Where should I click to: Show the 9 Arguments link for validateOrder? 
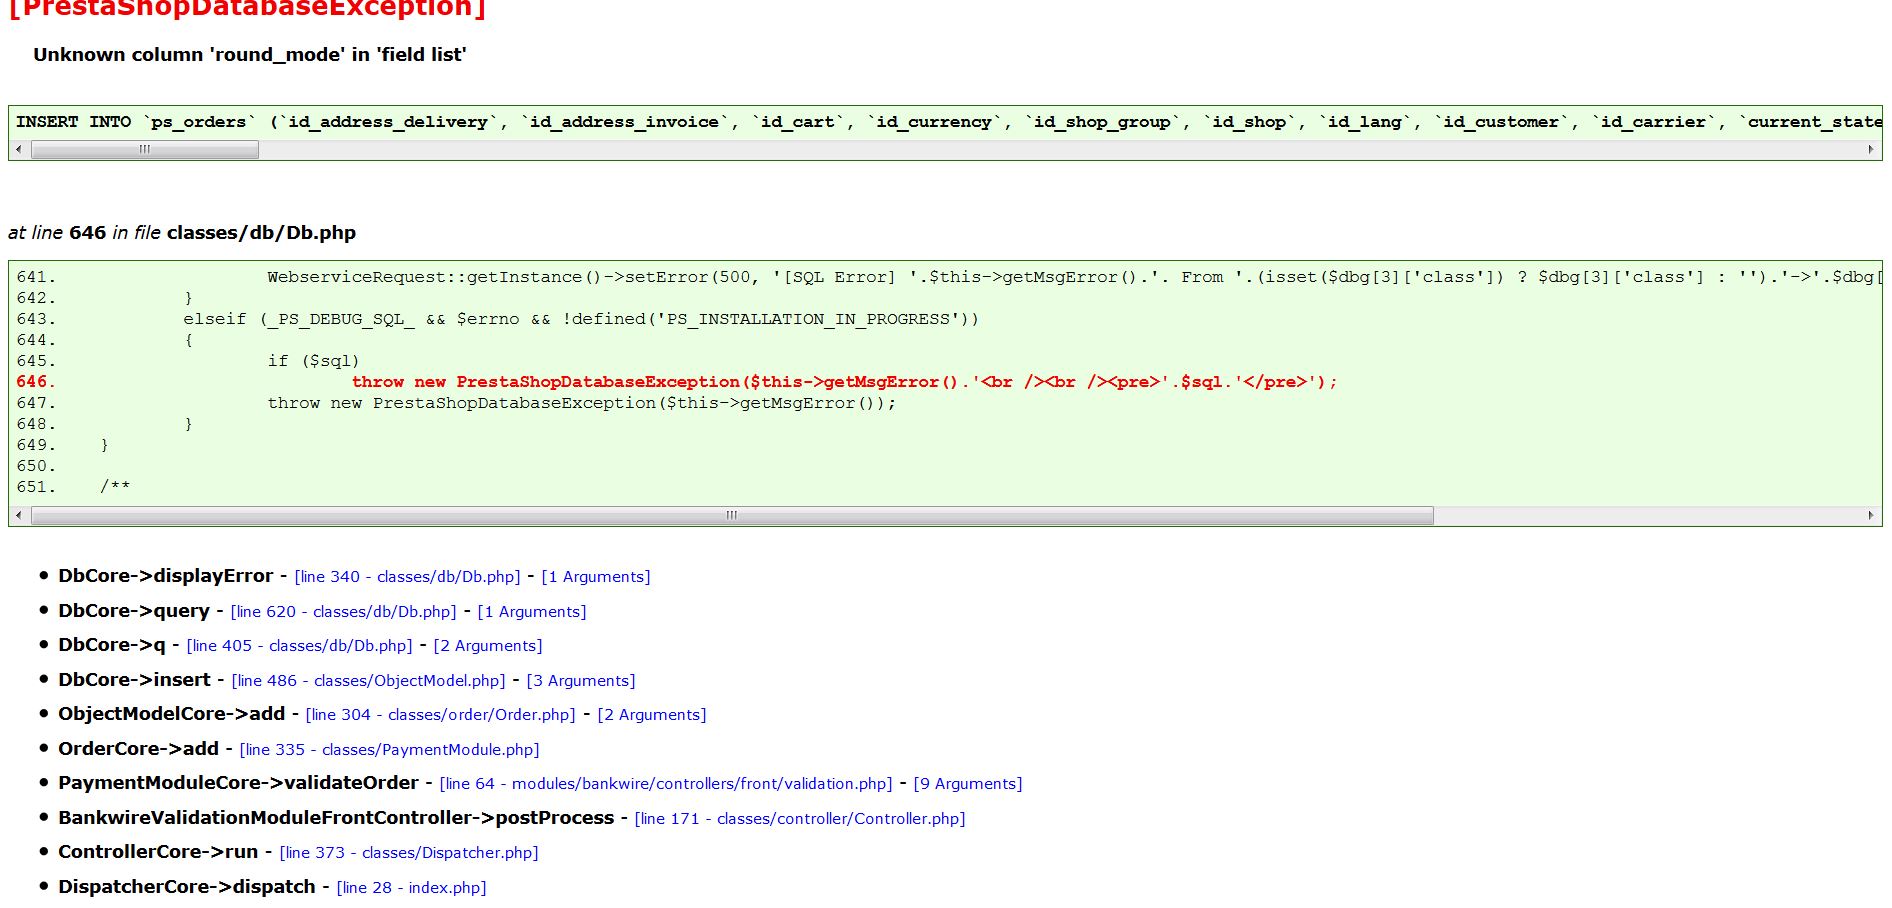(968, 784)
